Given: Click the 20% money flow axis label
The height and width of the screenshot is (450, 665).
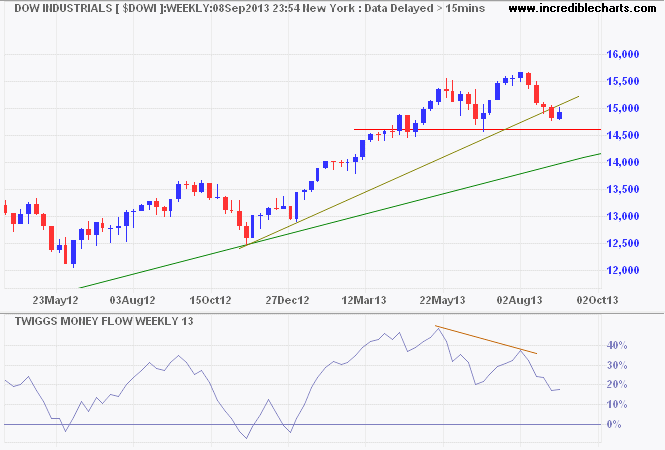Looking at the screenshot, I should click(x=617, y=385).
